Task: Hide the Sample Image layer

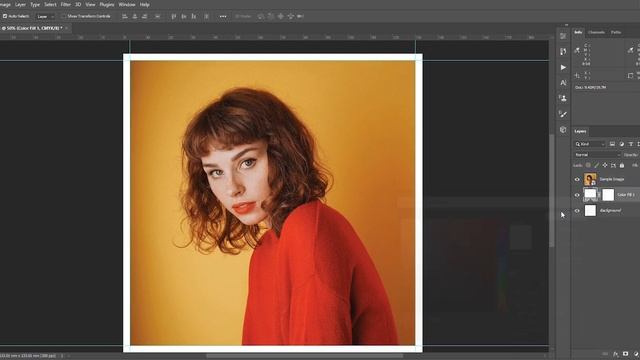Action: pos(577,179)
